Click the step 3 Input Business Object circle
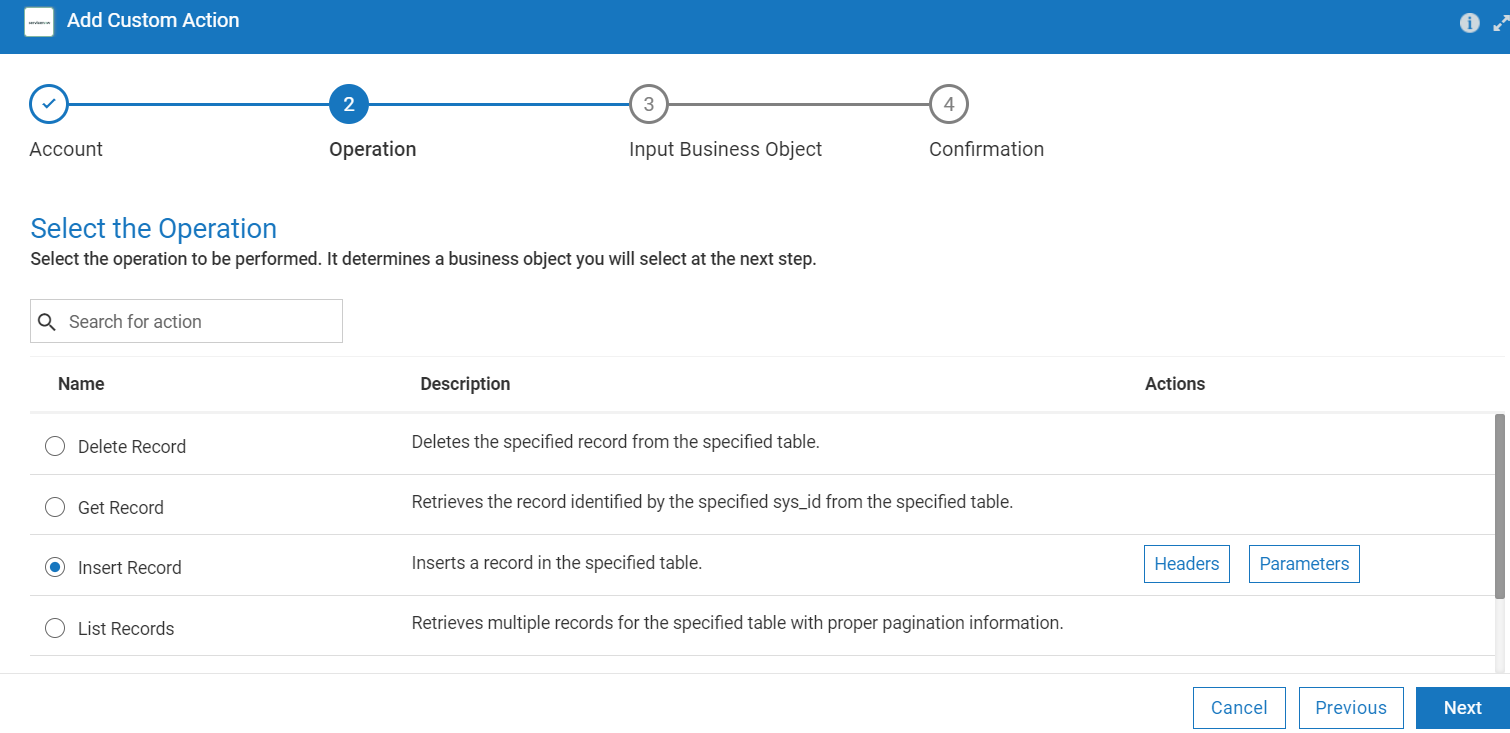This screenshot has height=733, width=1510. [649, 103]
